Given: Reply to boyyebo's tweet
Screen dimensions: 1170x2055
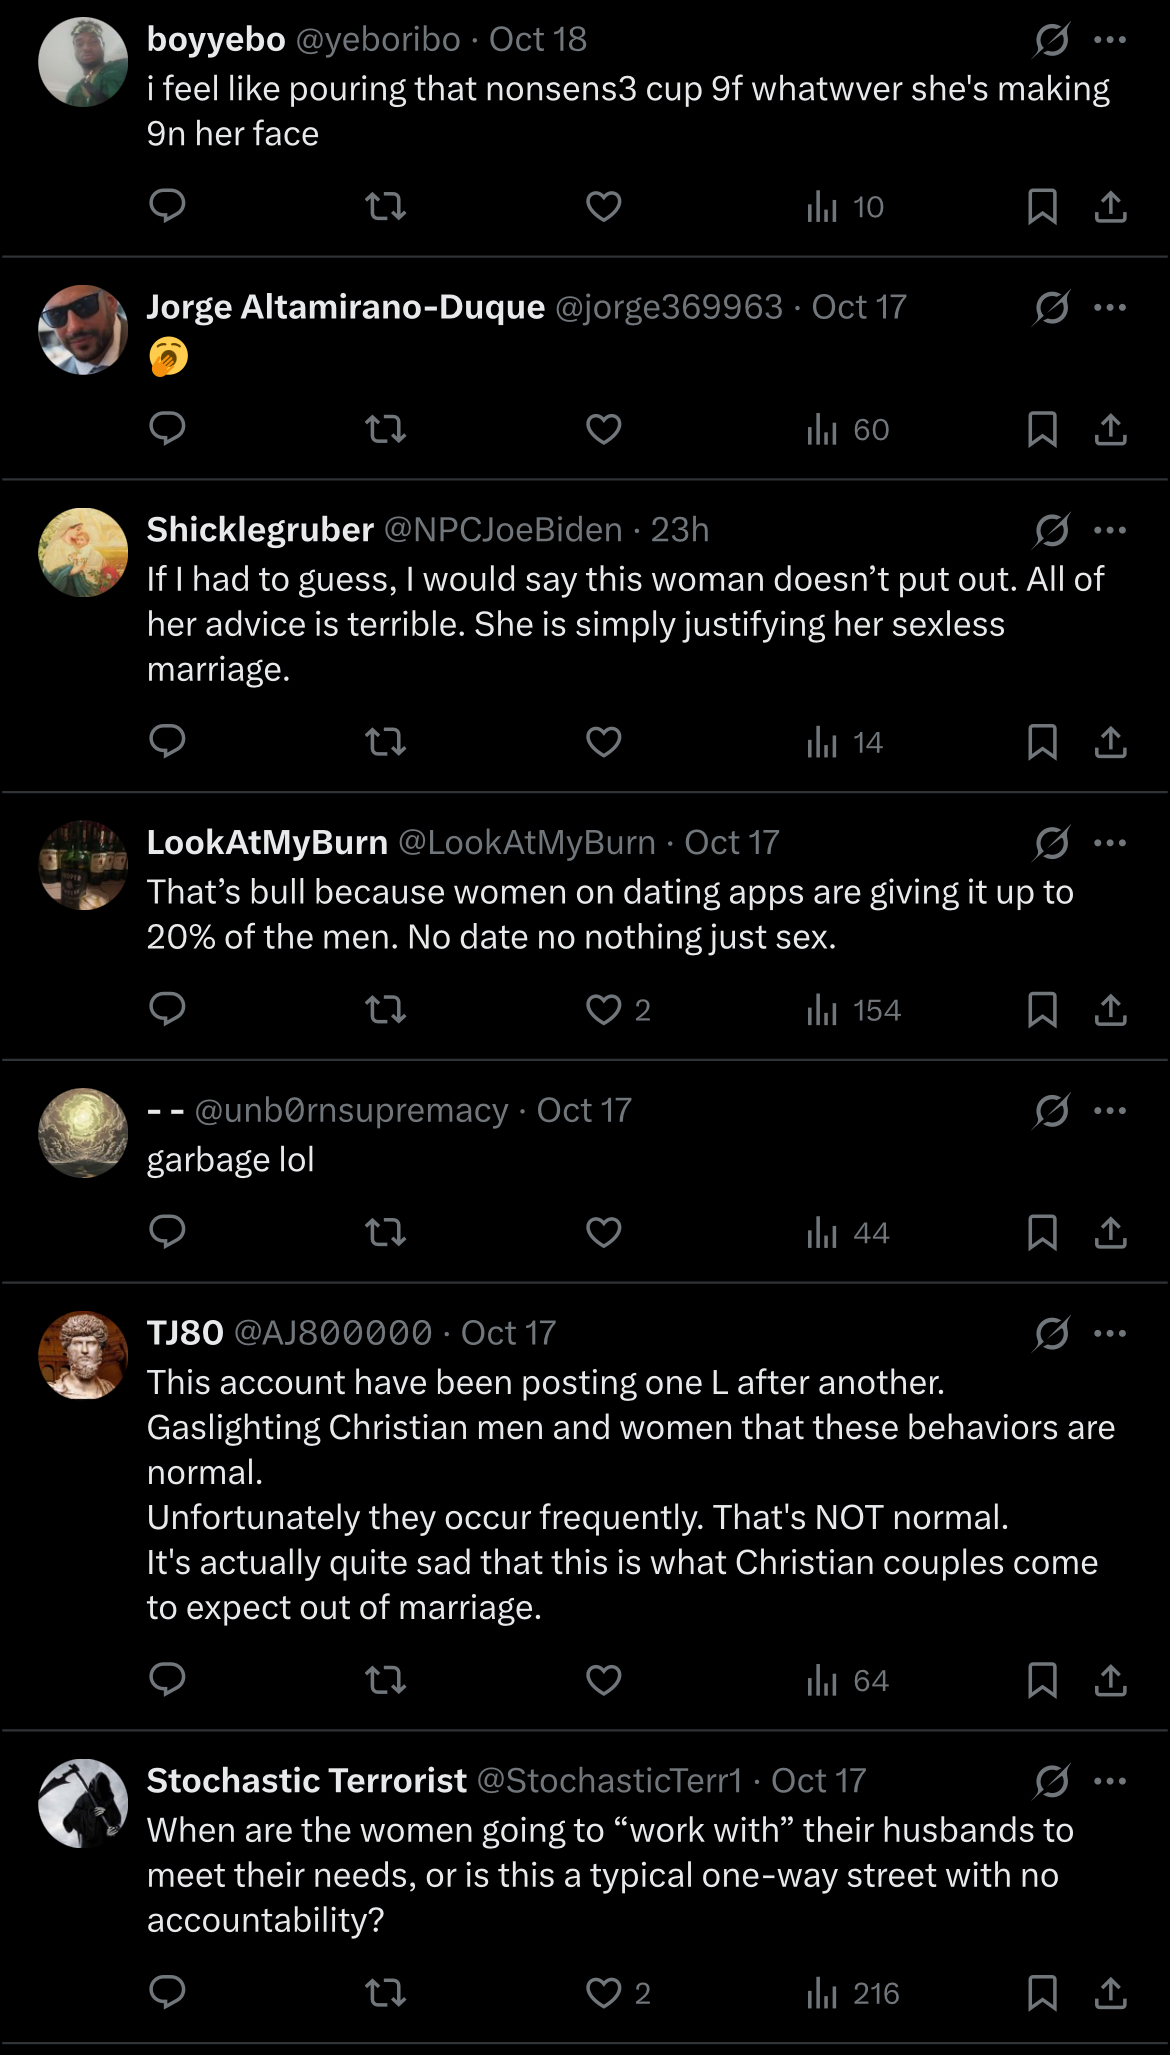Looking at the screenshot, I should [167, 206].
